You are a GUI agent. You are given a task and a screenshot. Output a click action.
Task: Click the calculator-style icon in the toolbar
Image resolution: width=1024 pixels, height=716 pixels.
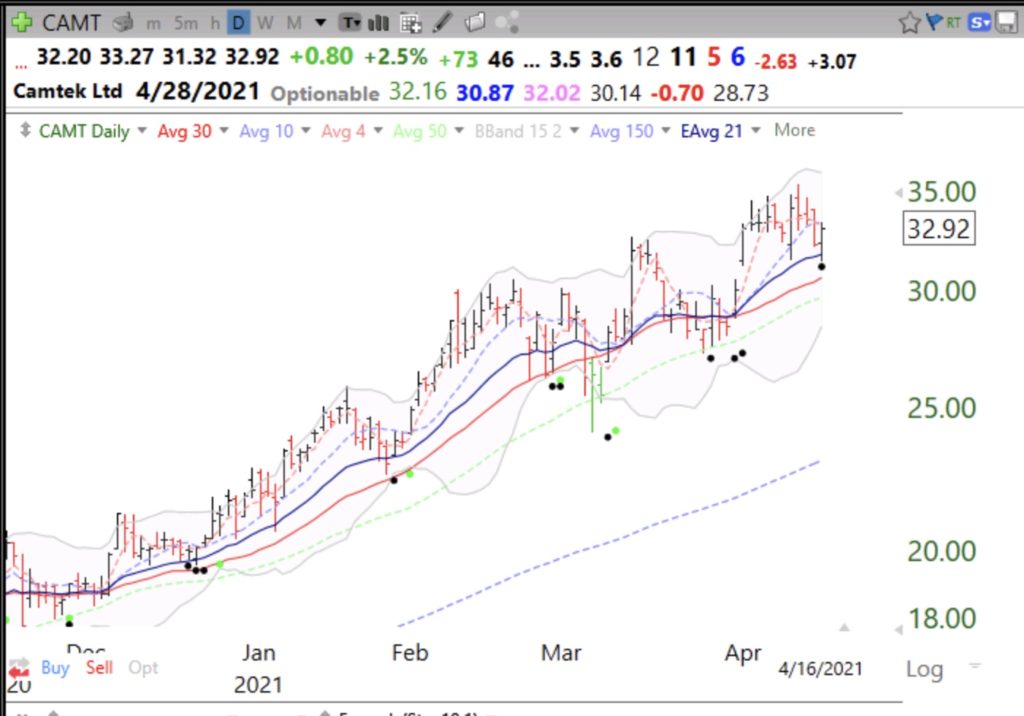point(410,22)
